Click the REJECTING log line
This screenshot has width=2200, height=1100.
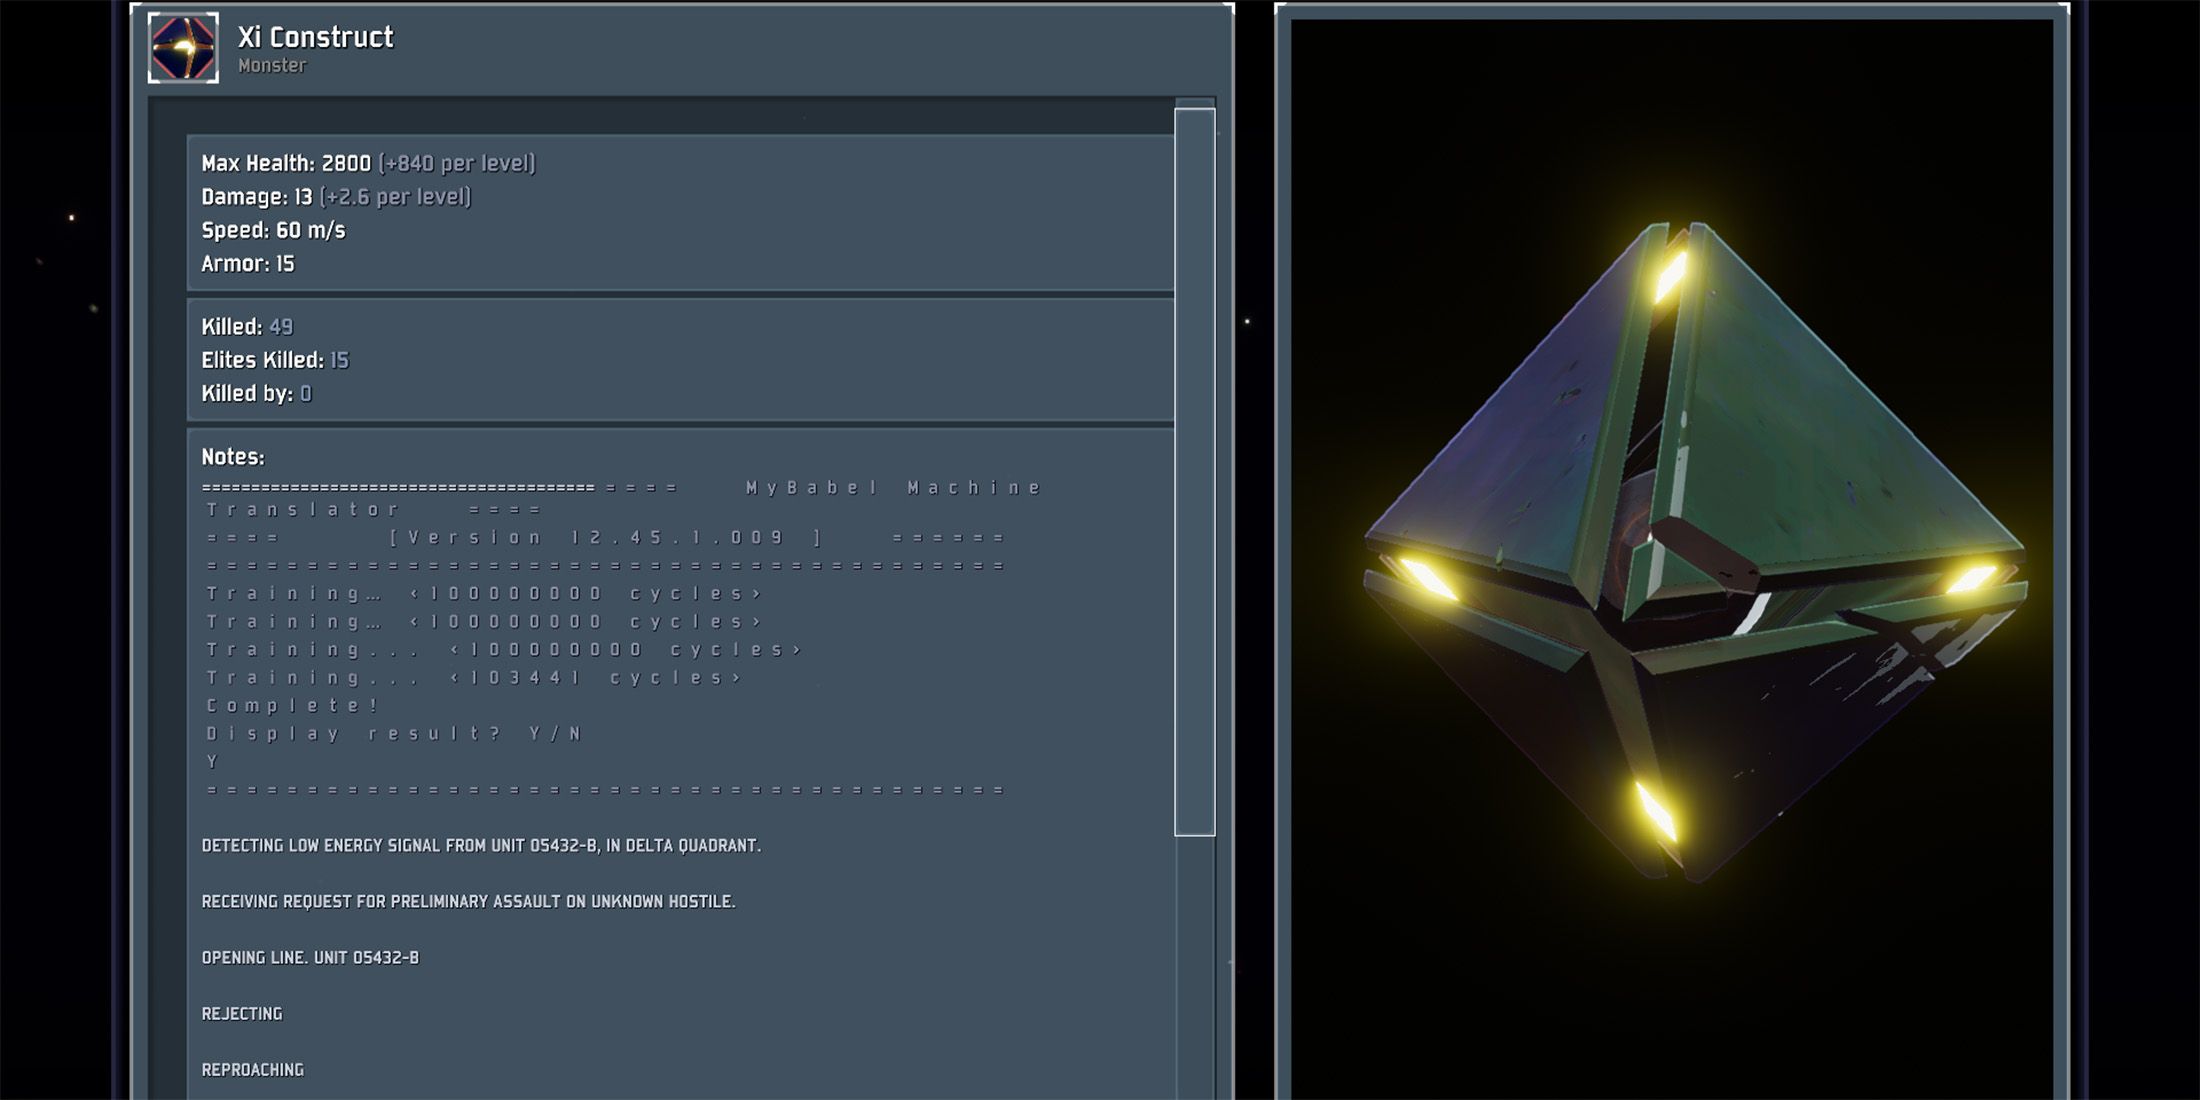[x=242, y=1014]
